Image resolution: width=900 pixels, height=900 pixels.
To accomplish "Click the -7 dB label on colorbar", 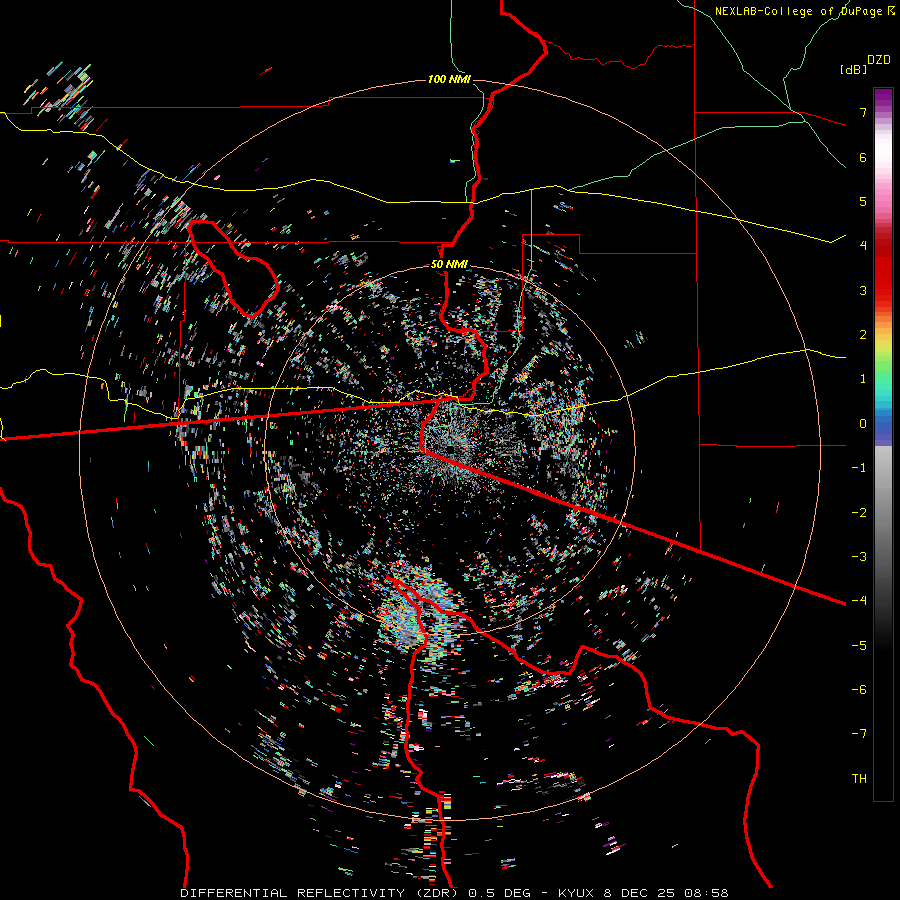I will click(859, 734).
